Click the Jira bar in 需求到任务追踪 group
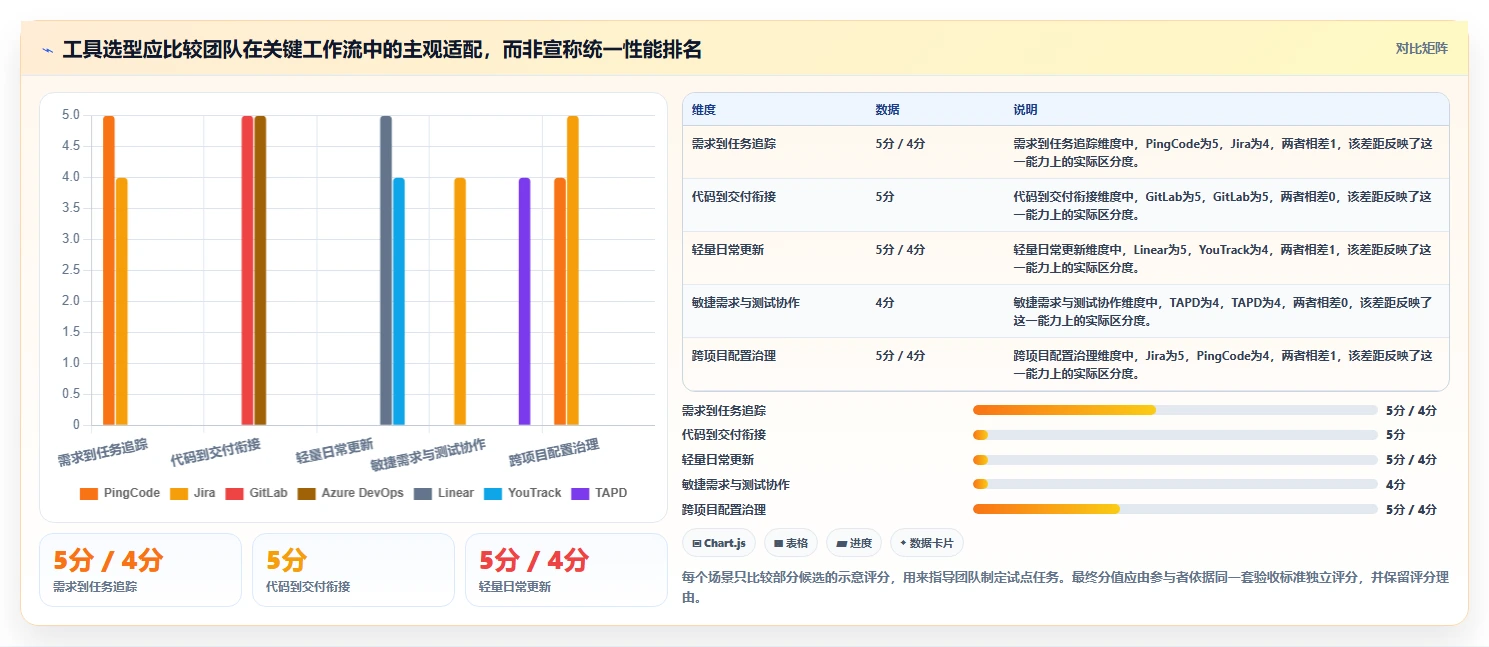The image size is (1489, 647). 122,301
